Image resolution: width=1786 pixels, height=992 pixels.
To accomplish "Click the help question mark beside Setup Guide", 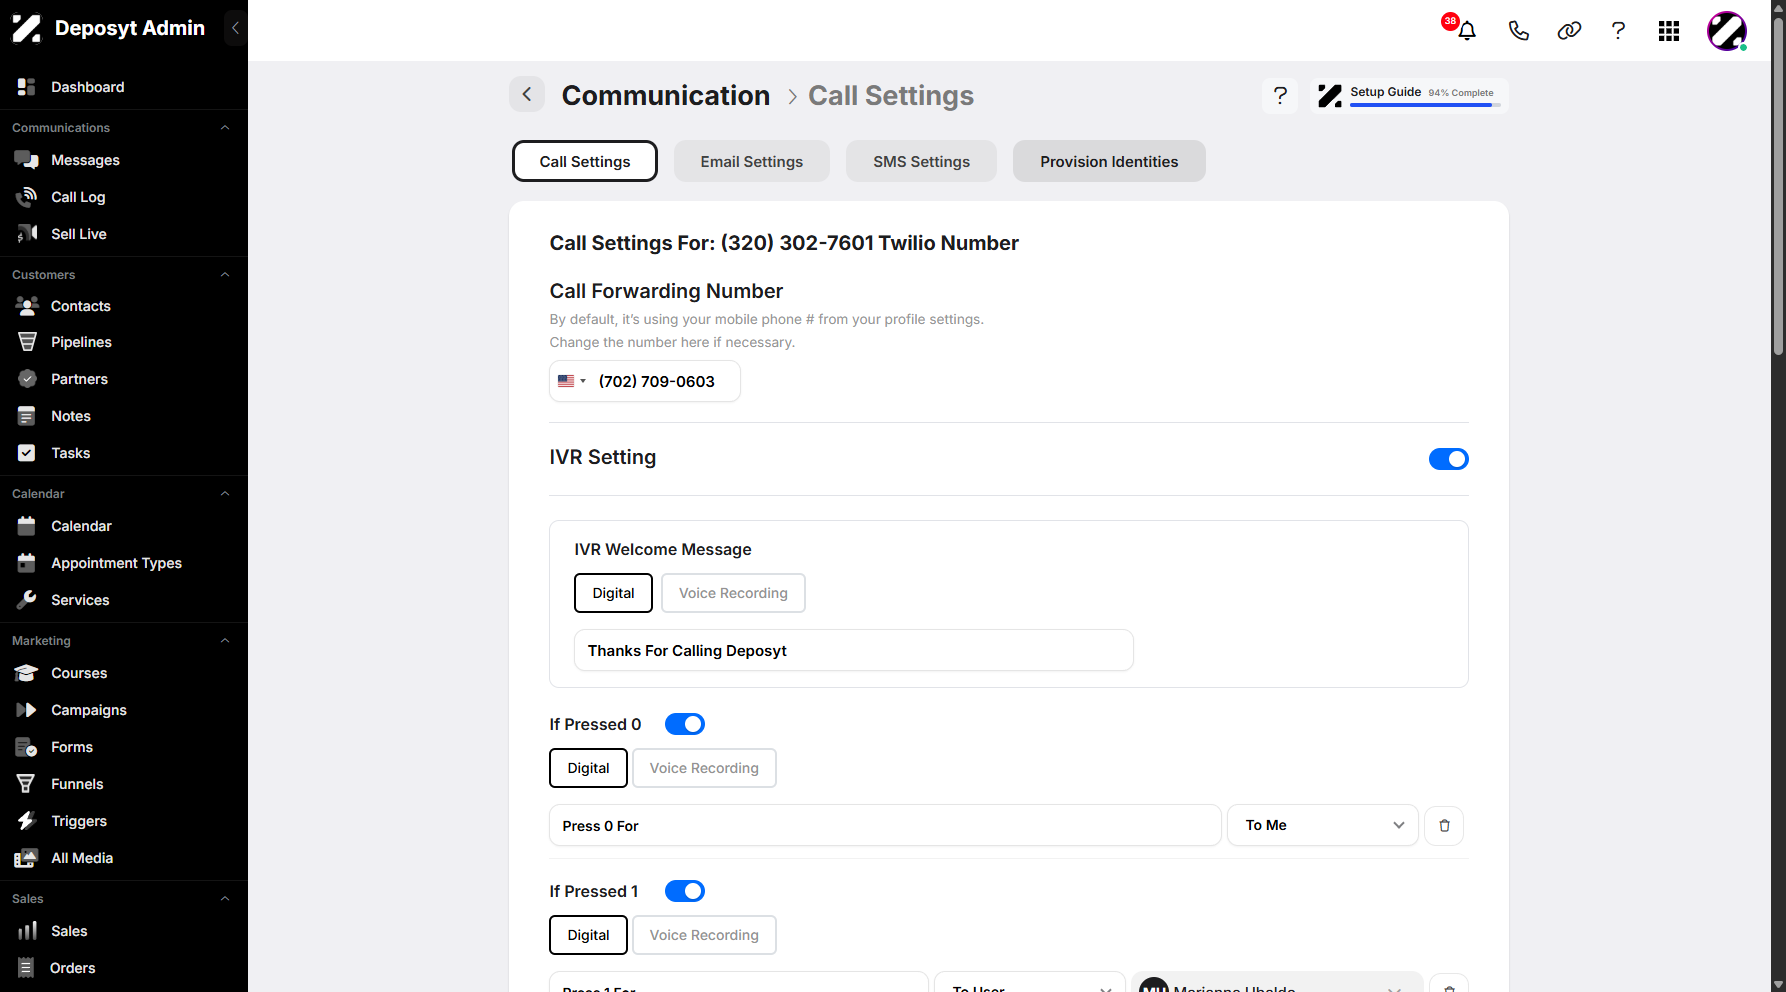I will pyautogui.click(x=1280, y=96).
